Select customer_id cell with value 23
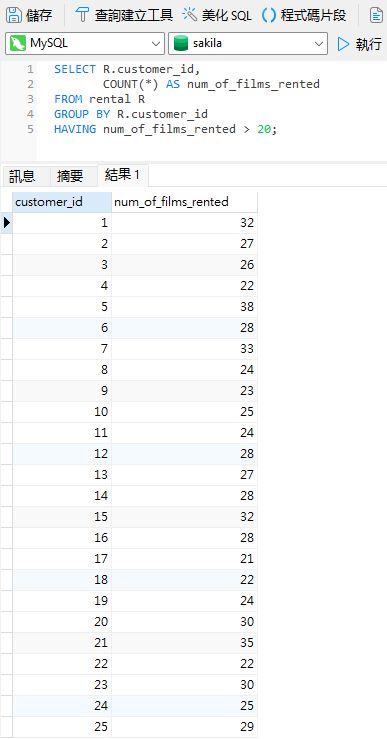 tap(62, 684)
